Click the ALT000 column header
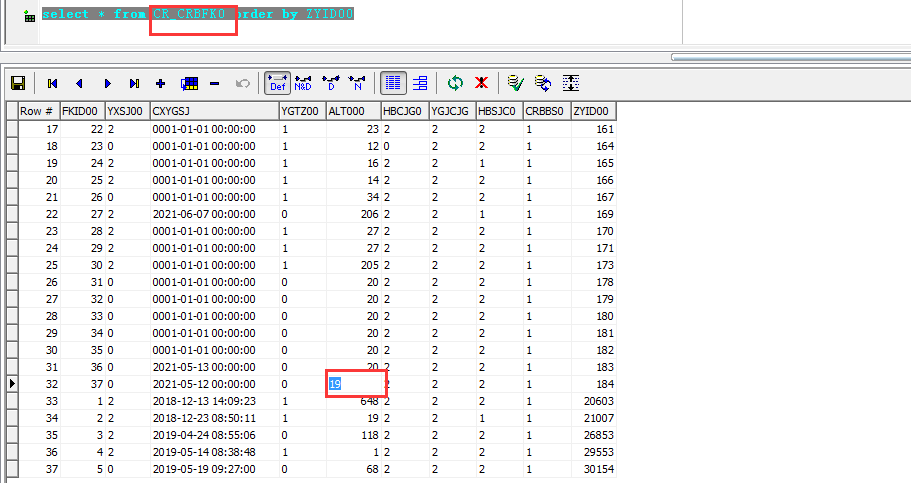 [x=353, y=111]
